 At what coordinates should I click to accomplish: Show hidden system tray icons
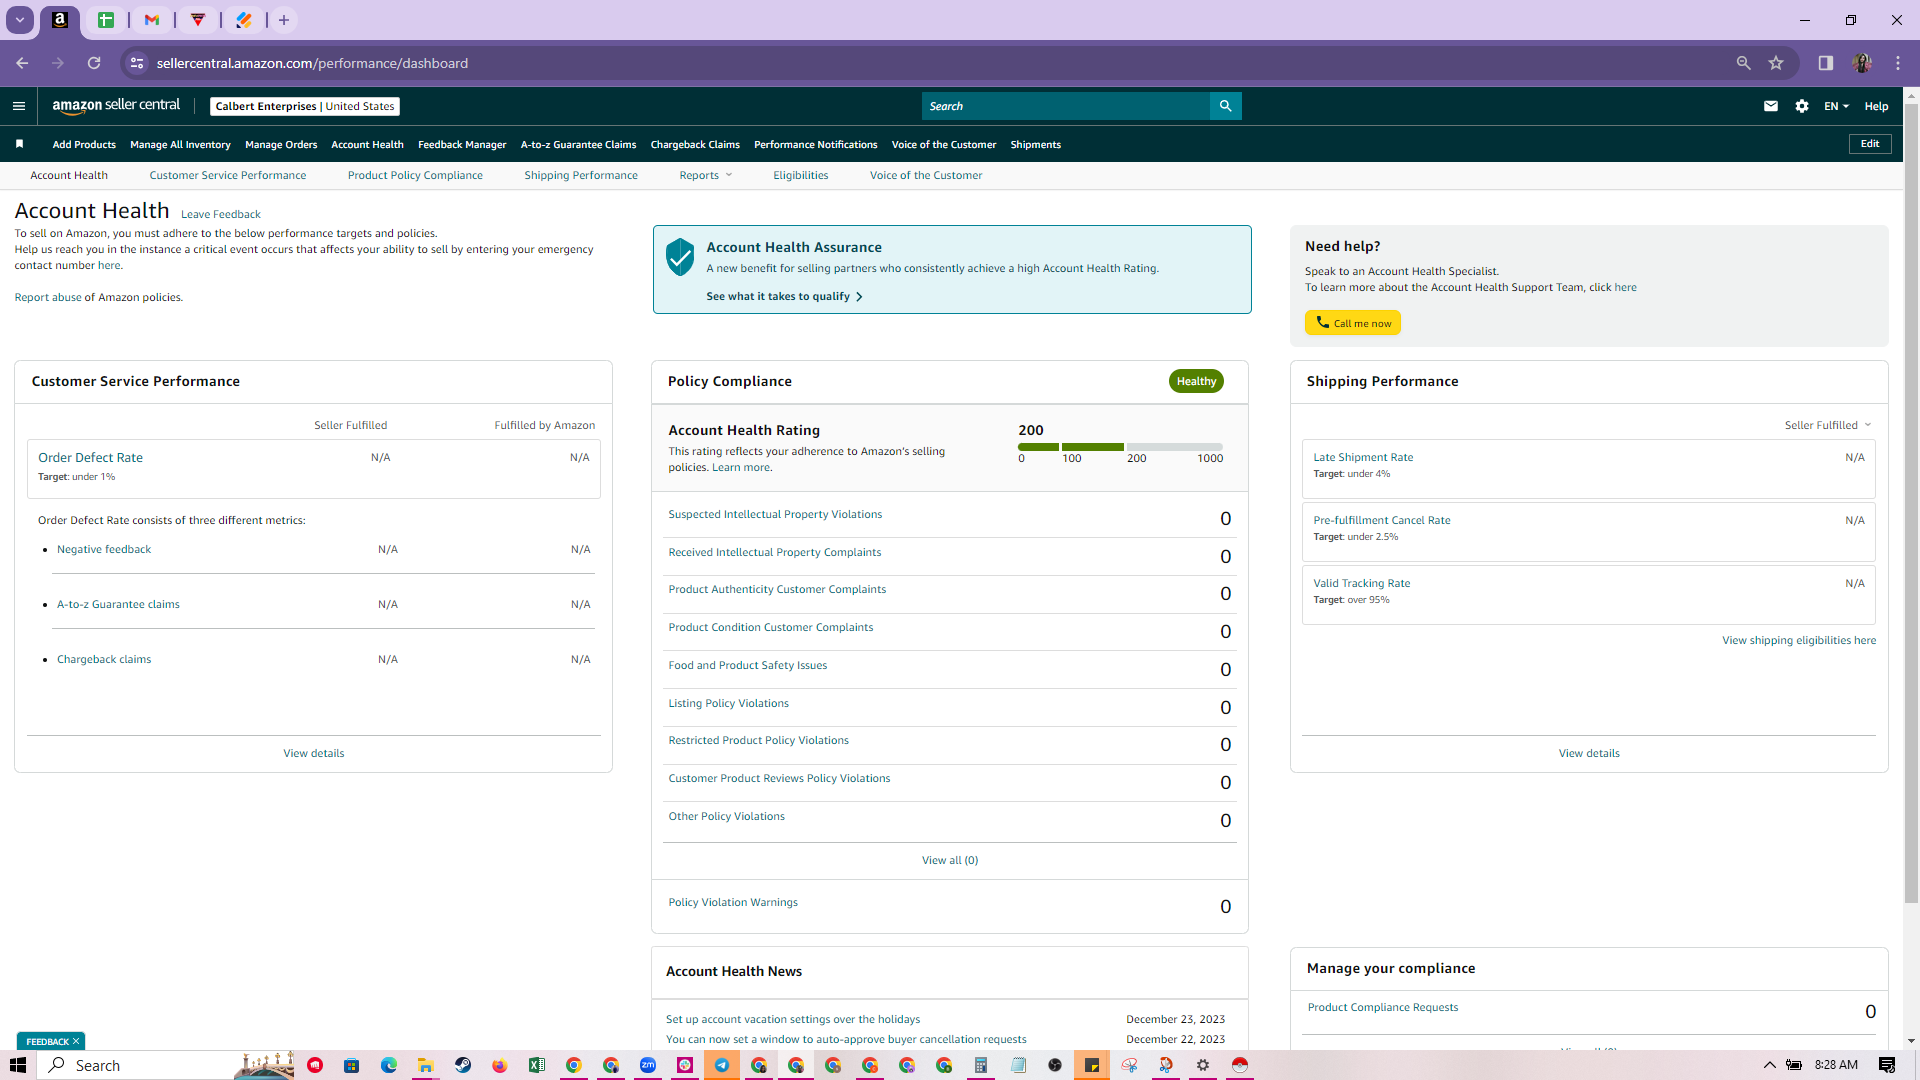pyautogui.click(x=1769, y=1065)
